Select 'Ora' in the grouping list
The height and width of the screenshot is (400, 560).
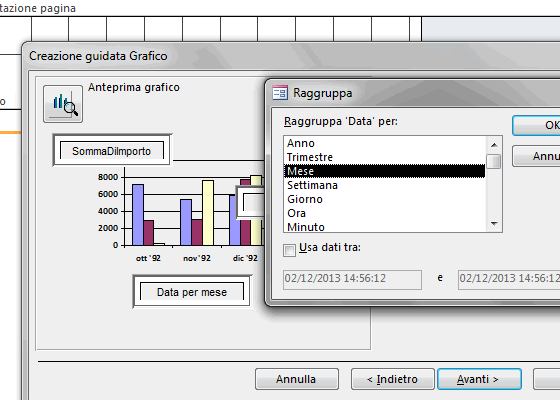pos(385,213)
